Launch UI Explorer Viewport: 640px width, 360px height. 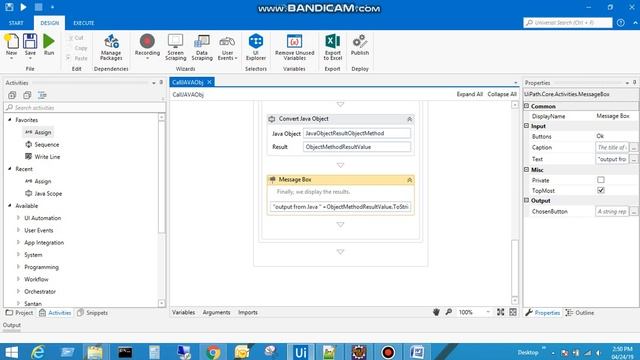[256, 47]
